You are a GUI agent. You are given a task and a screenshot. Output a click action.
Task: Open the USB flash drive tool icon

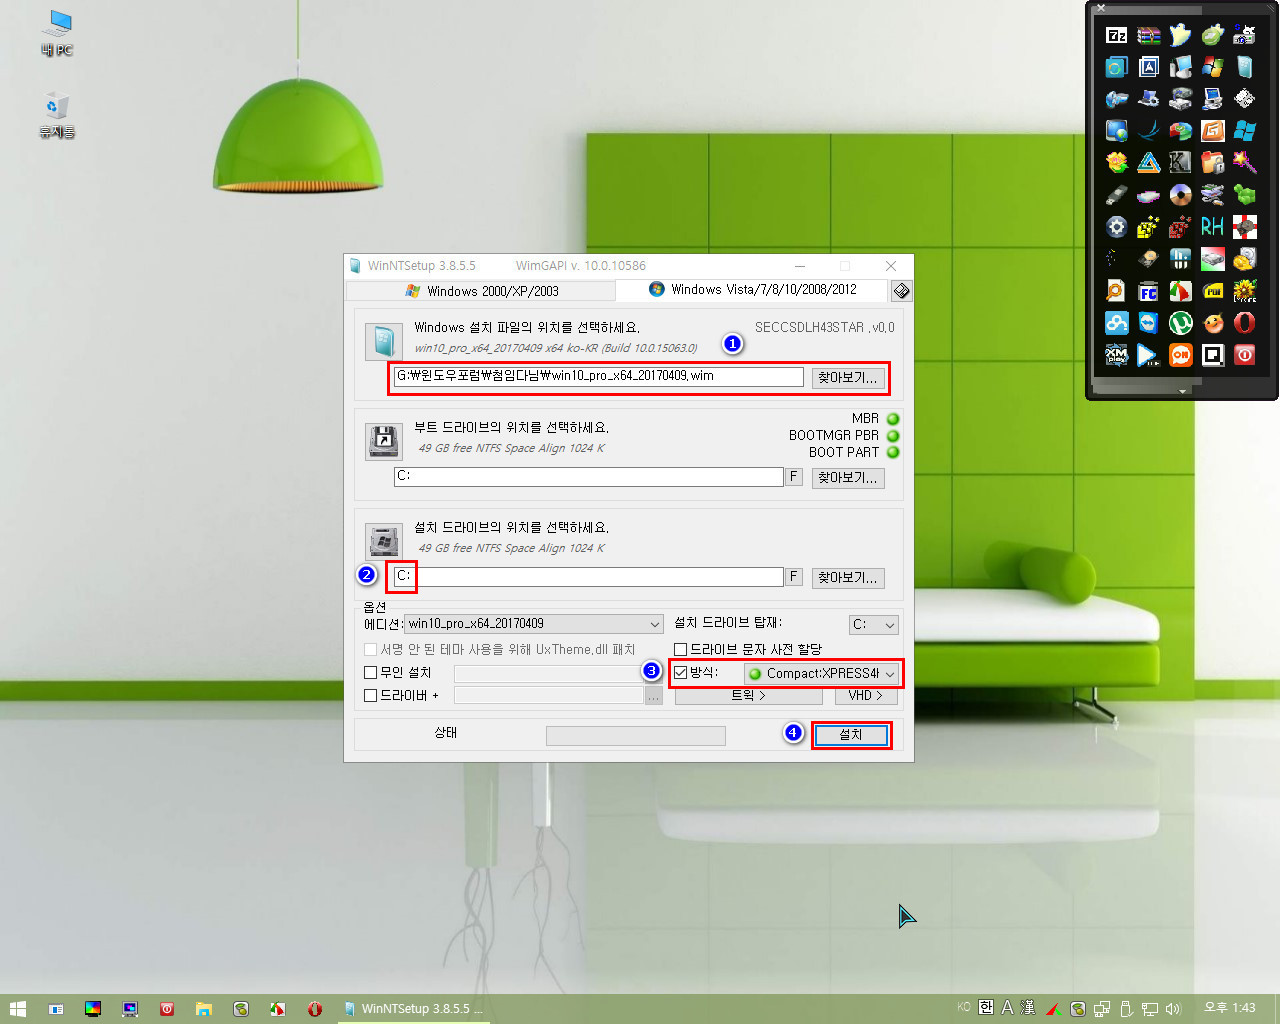tap(1117, 195)
